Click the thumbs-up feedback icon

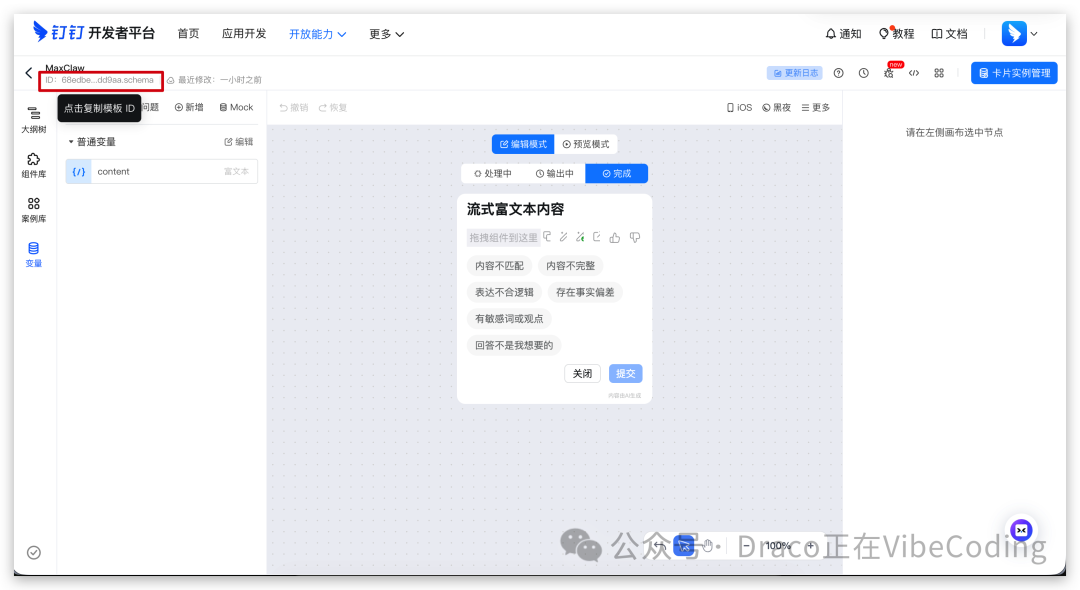pos(616,237)
